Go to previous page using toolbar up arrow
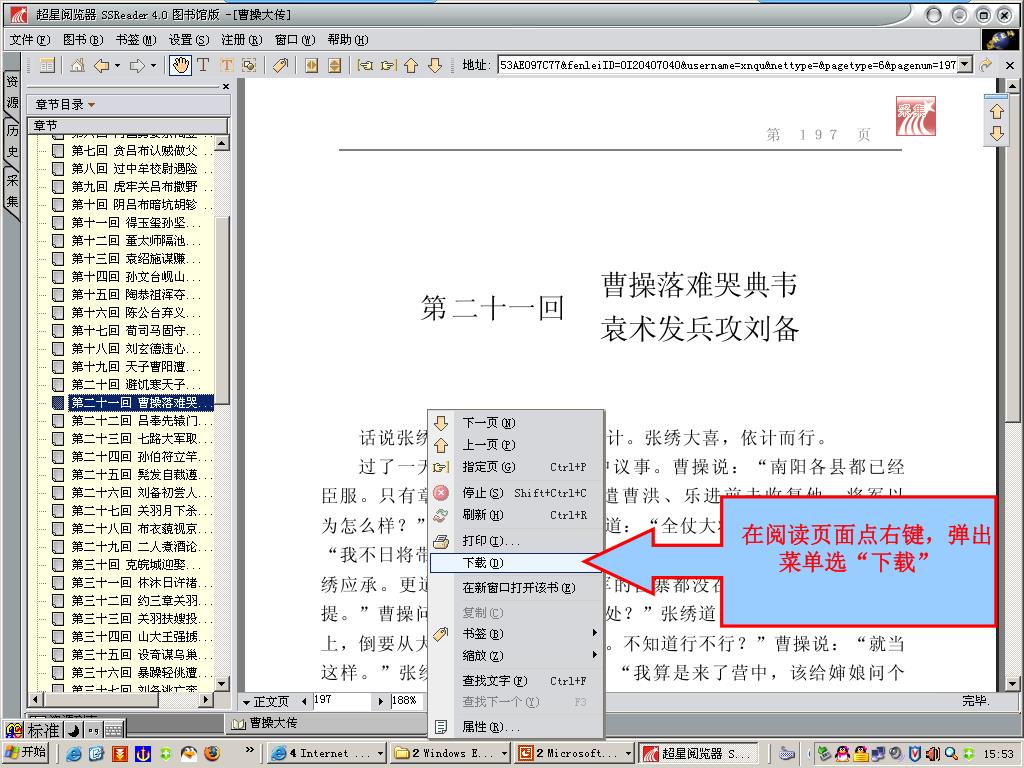 411,65
